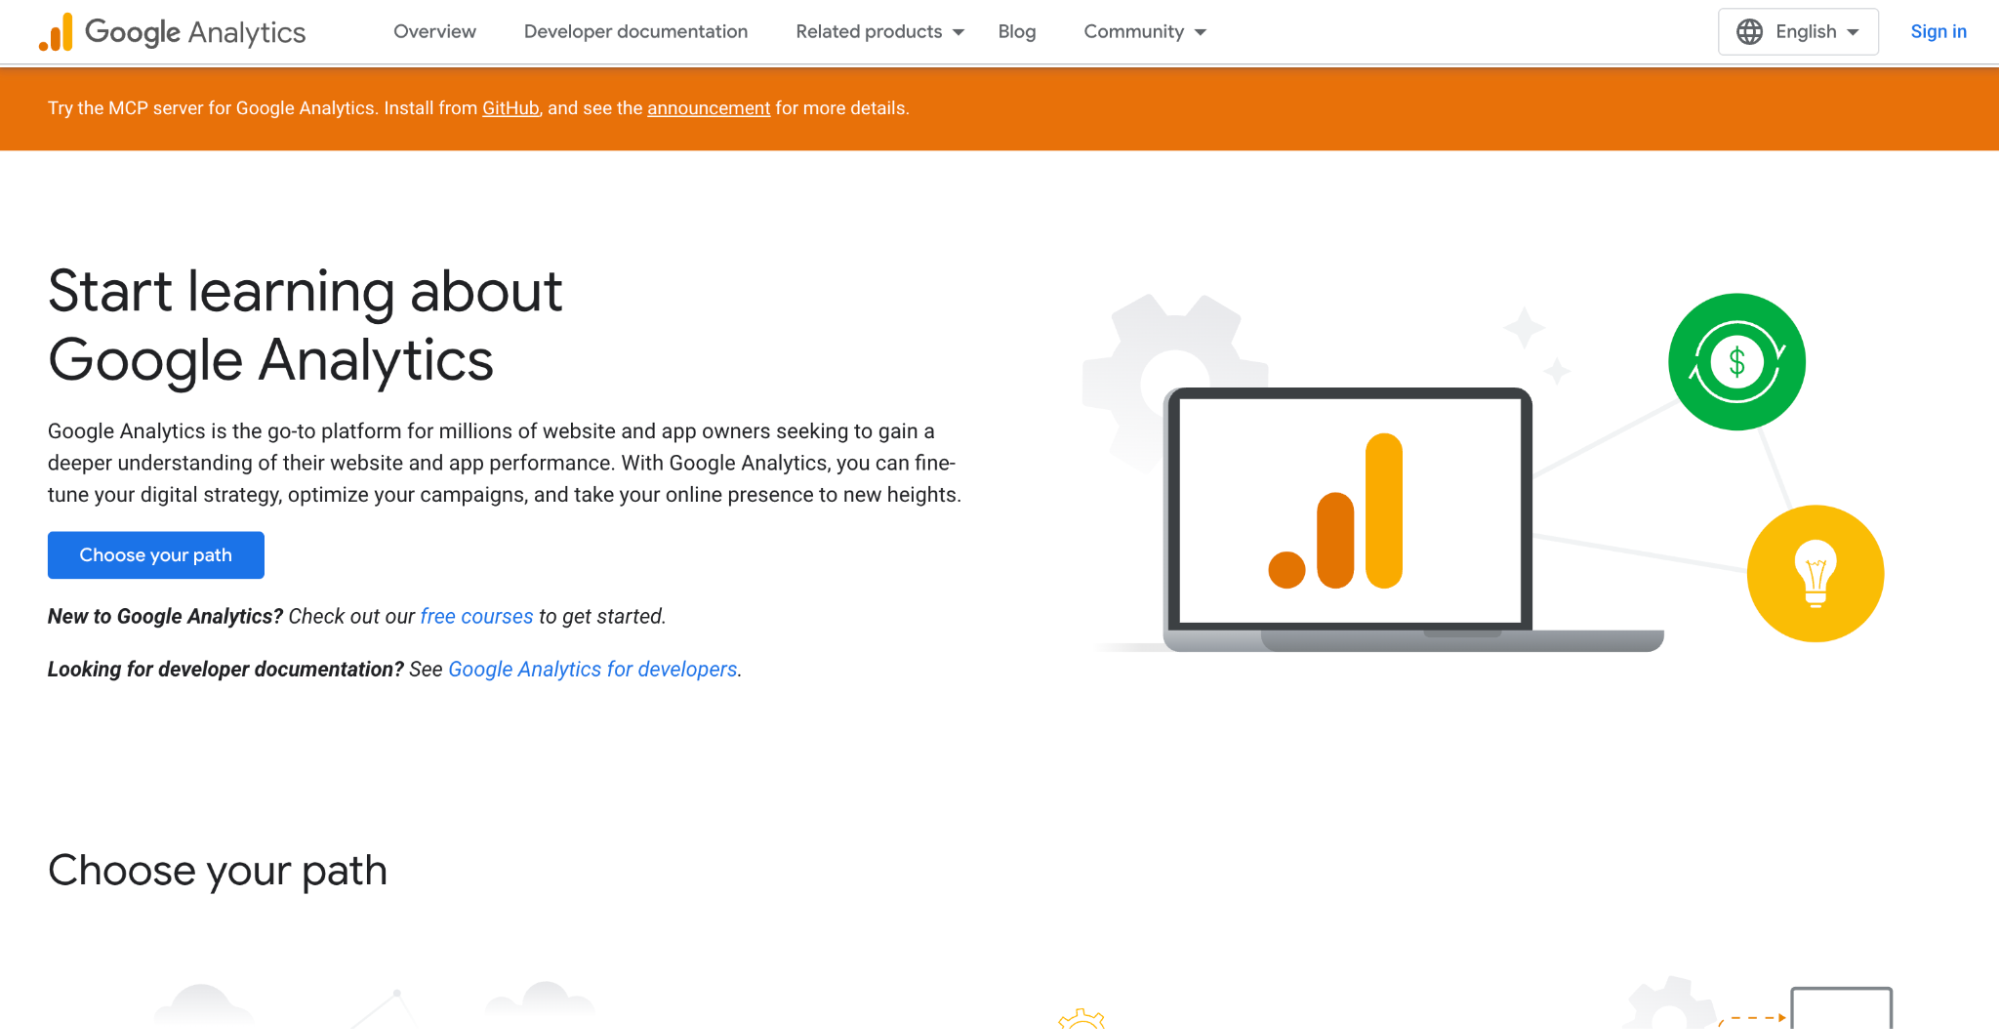
Task: Click the Google Analytics logo icon
Action: tap(56, 32)
